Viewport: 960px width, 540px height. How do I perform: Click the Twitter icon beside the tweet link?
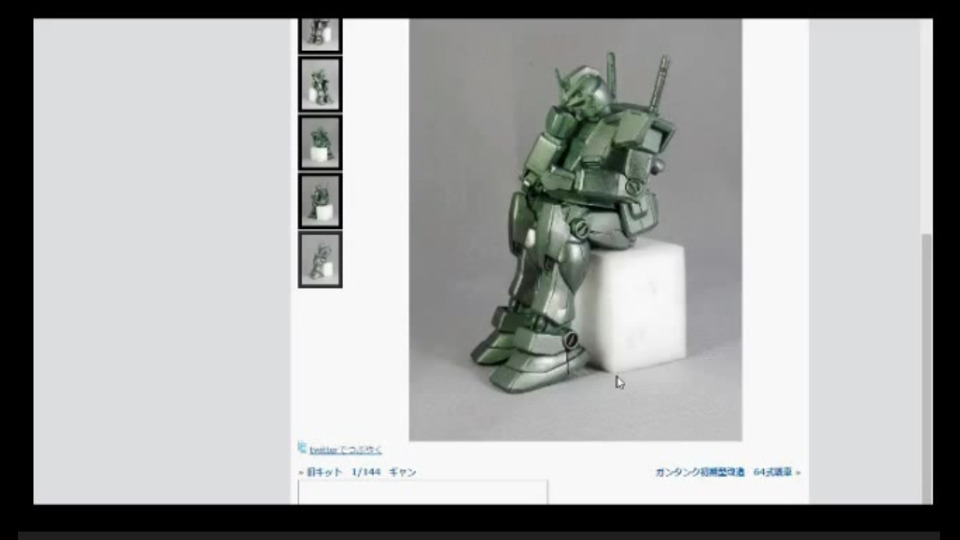pos(302,448)
